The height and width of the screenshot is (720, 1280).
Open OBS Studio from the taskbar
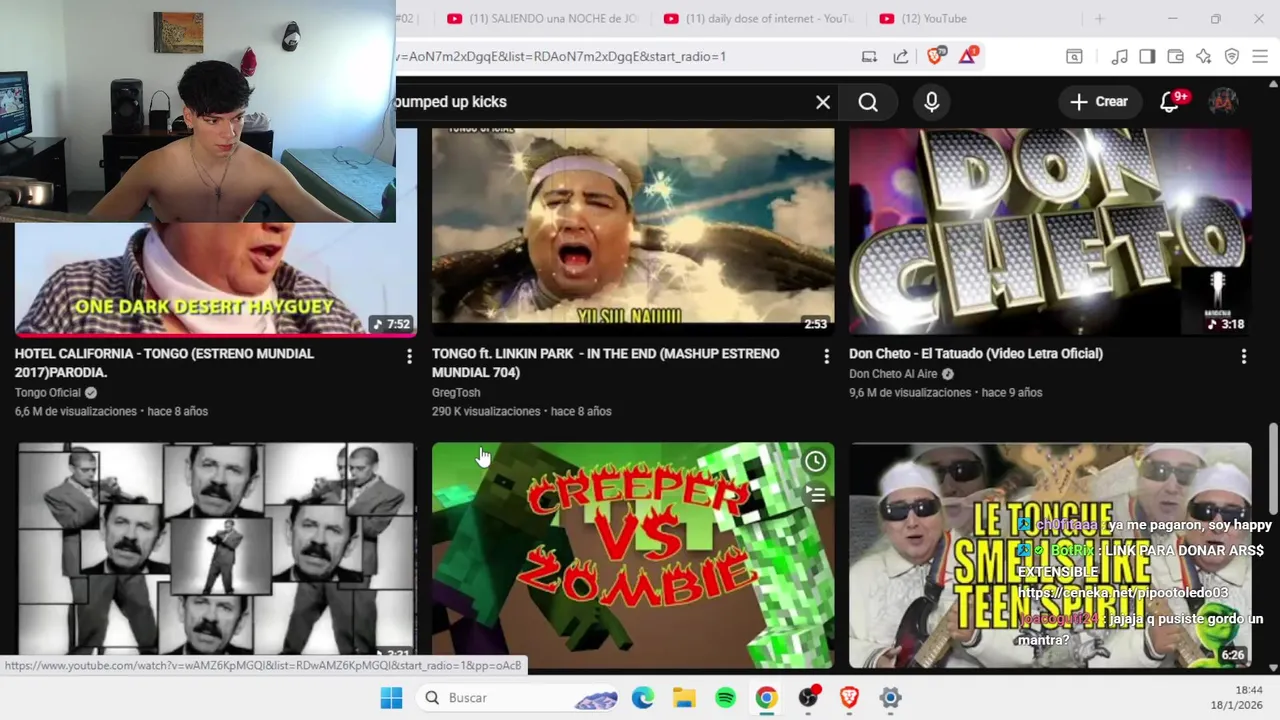[808, 698]
